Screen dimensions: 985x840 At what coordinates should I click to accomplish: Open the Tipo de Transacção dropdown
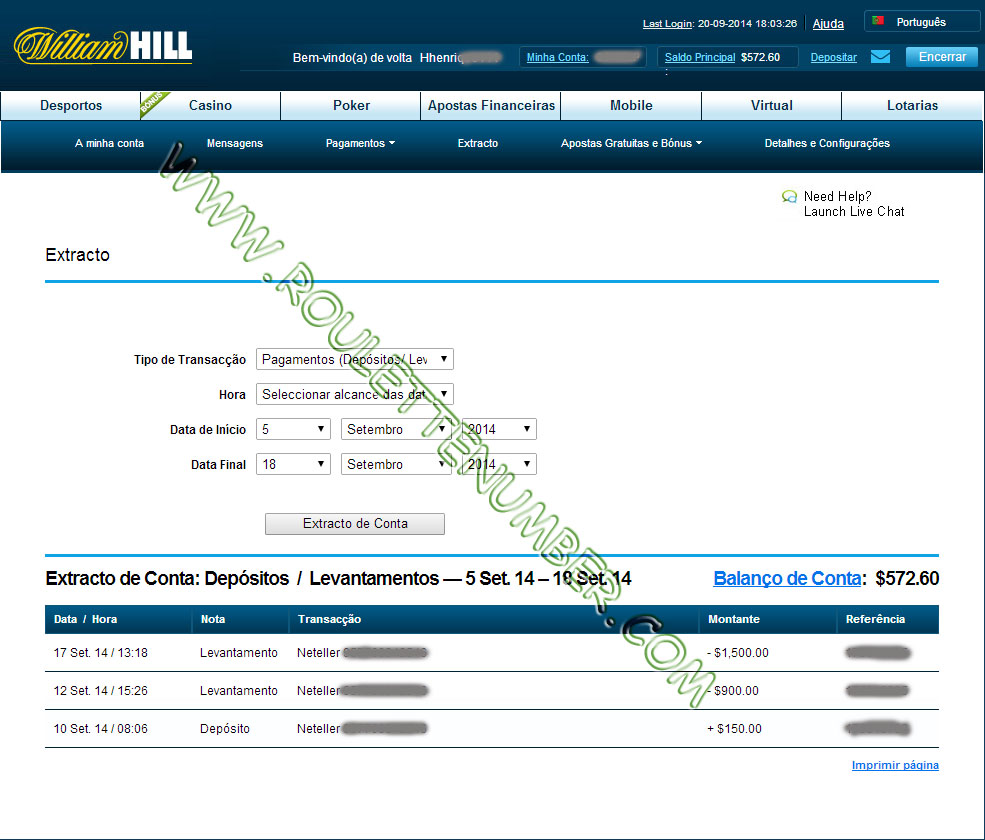pos(354,359)
